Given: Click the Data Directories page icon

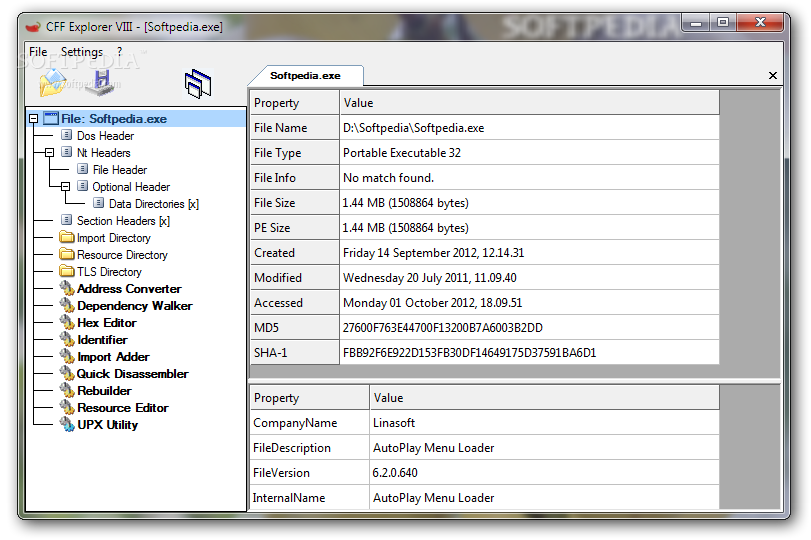Looking at the screenshot, I should 99,203.
